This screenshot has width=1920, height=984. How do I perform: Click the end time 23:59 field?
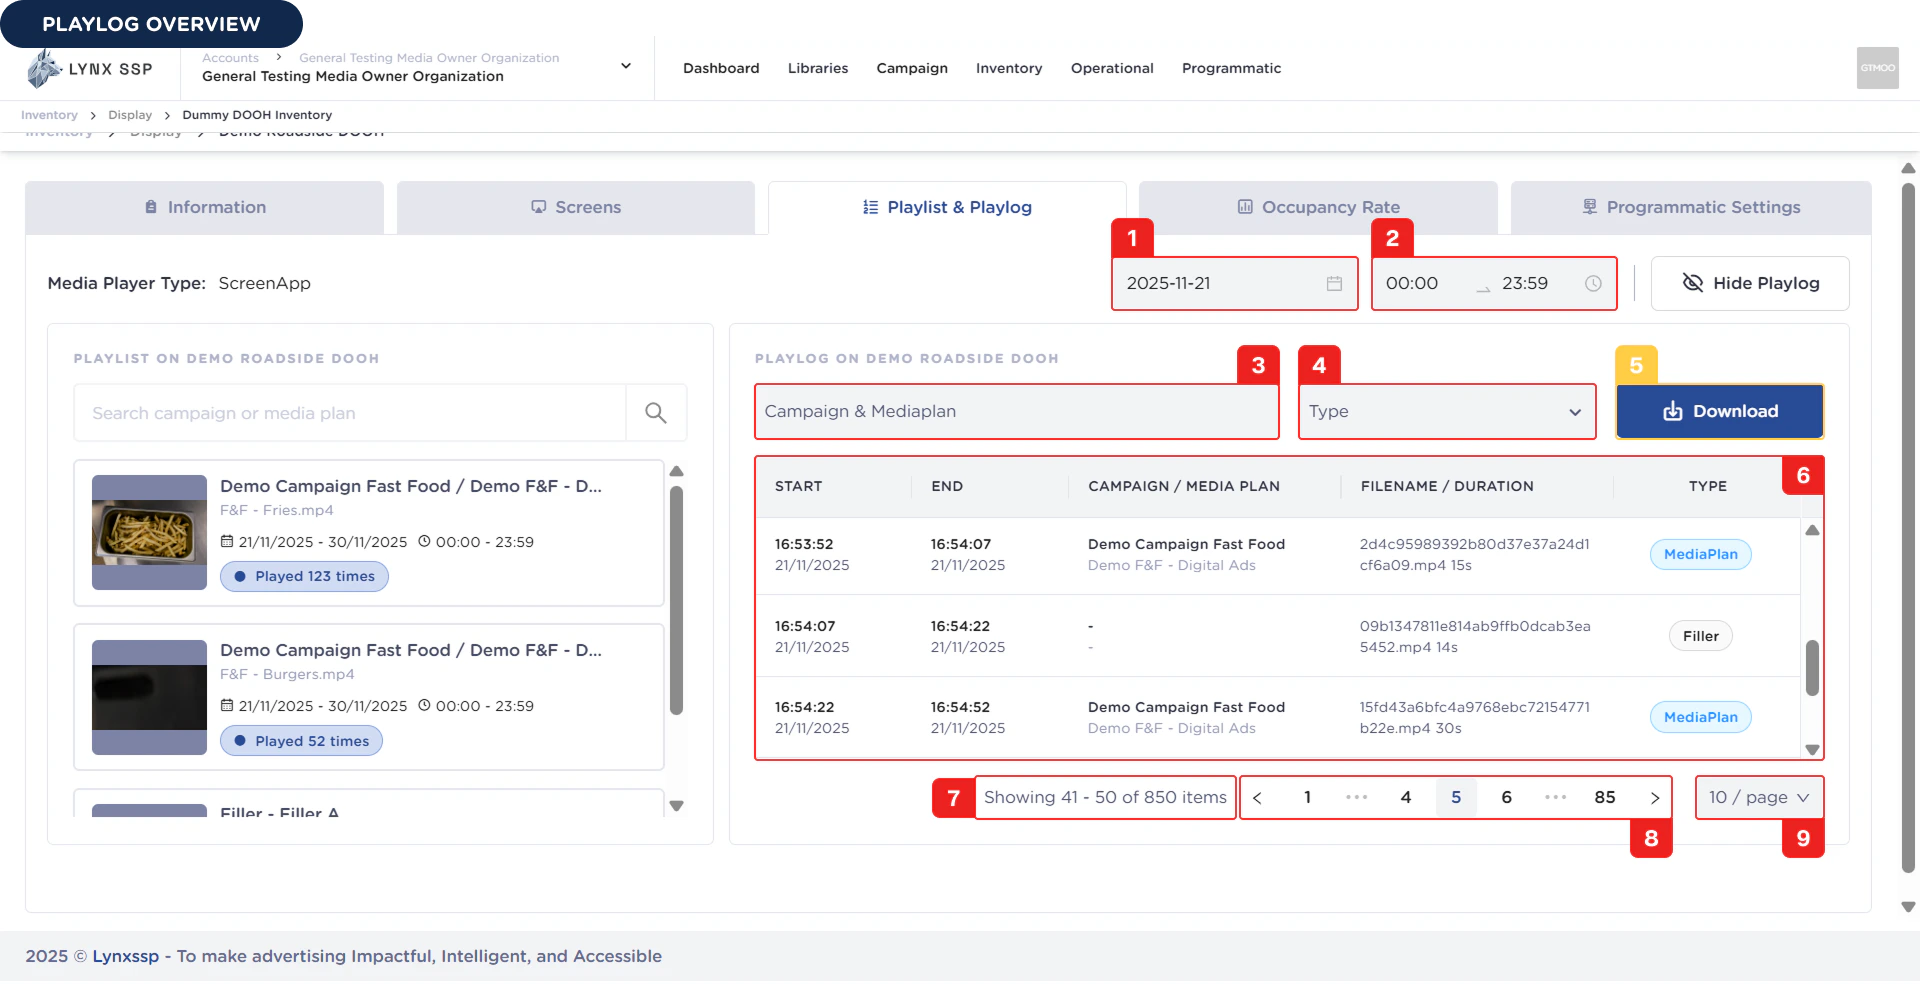1525,284
